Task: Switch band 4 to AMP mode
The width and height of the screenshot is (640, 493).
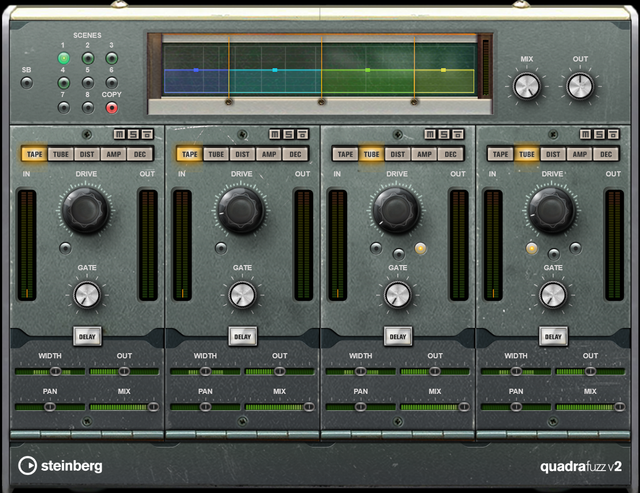Action: pyautogui.click(x=580, y=154)
